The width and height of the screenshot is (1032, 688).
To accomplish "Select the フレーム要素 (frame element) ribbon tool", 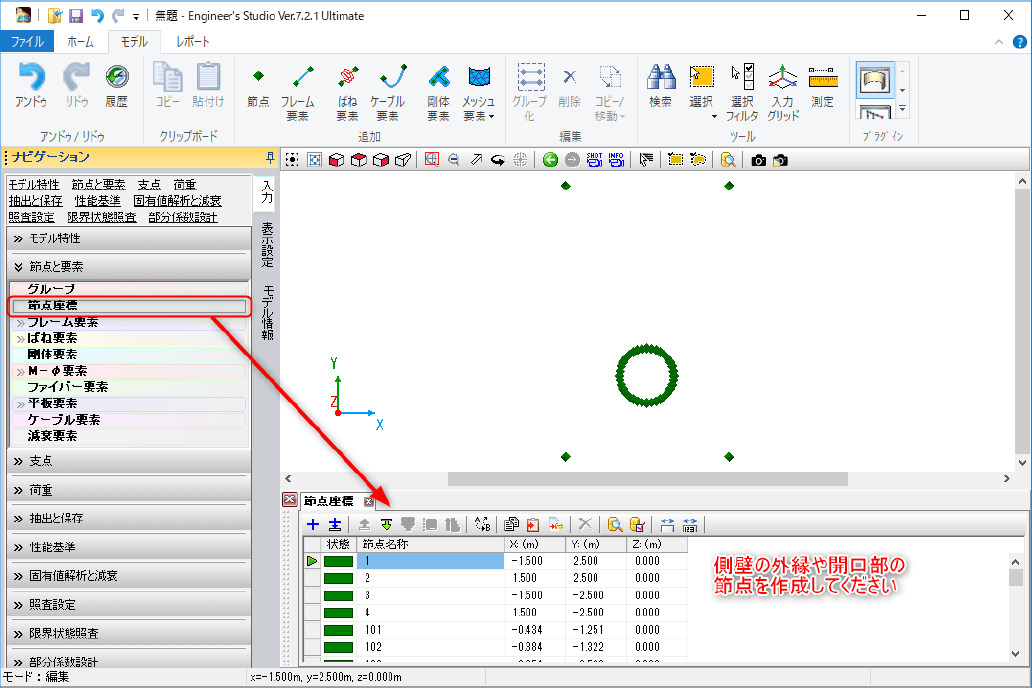I will tap(297, 88).
